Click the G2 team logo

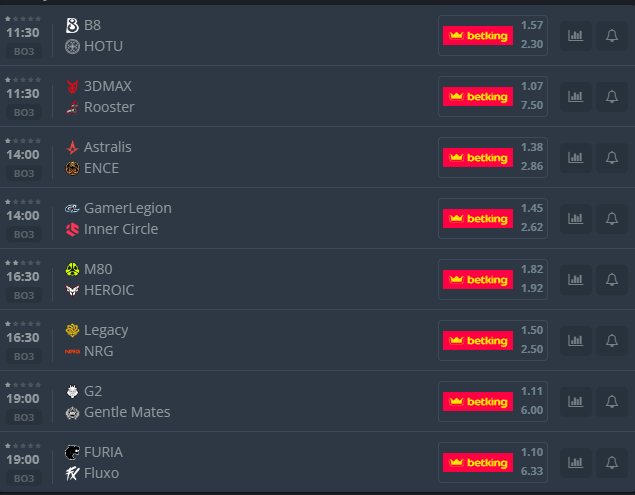pos(72,391)
